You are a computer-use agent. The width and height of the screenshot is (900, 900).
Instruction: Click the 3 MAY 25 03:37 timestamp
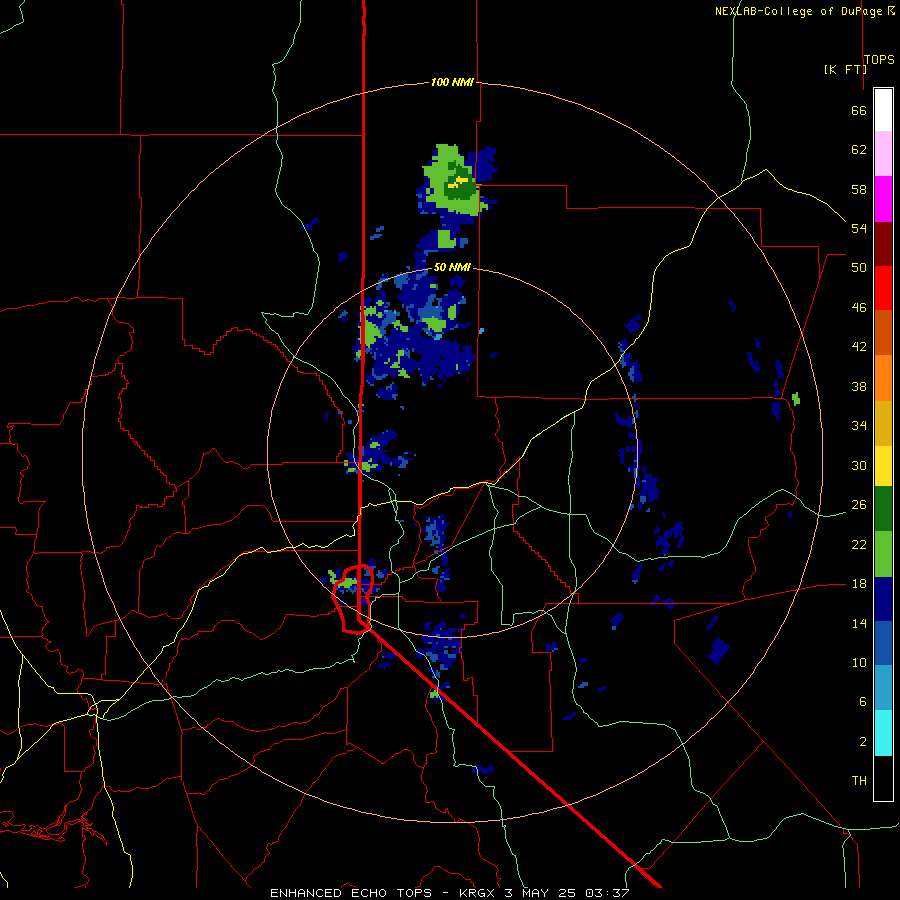point(567,893)
